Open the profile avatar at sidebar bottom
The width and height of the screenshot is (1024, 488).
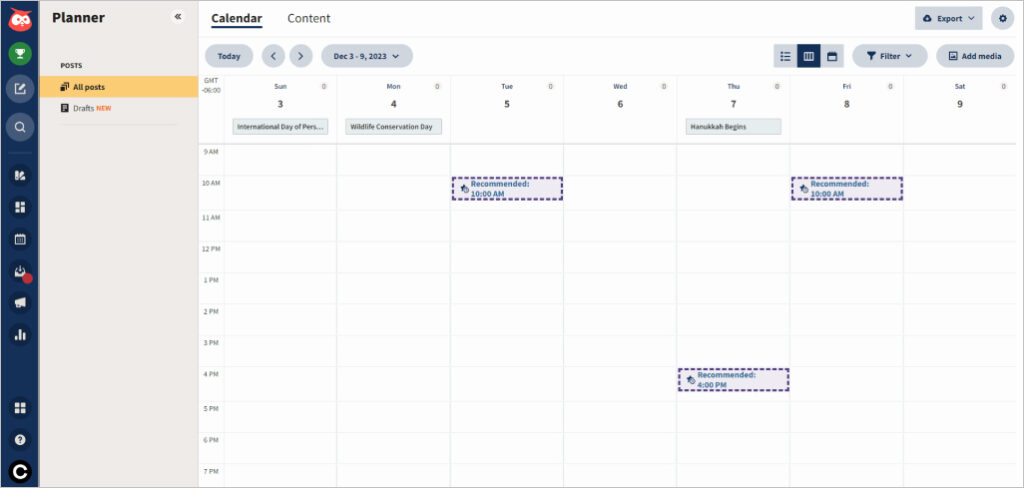pyautogui.click(x=20, y=472)
